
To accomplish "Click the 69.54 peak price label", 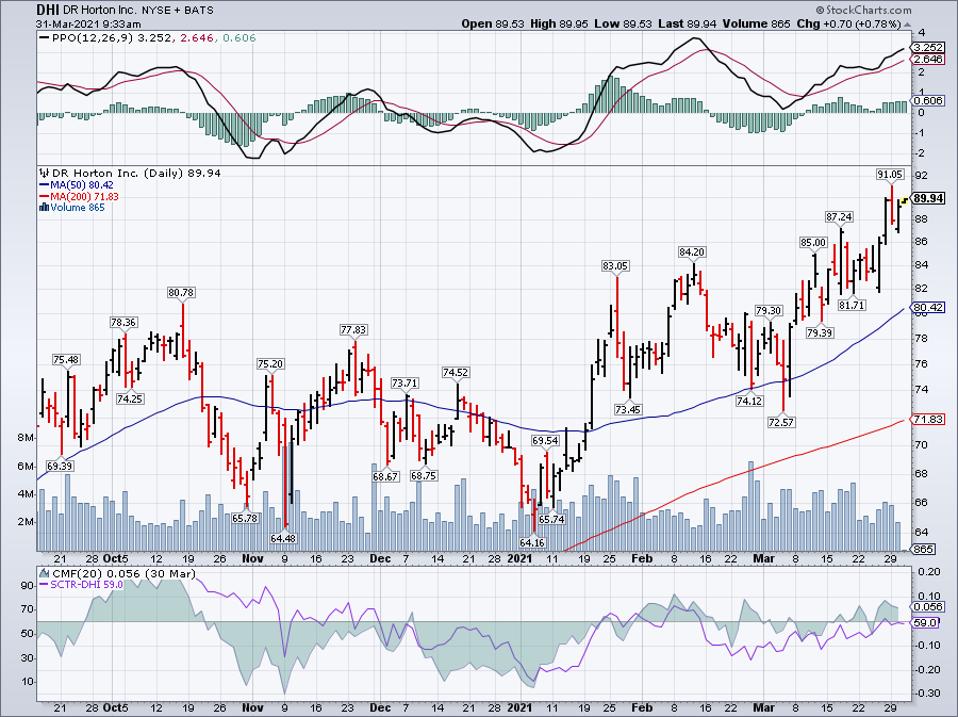I will 546,440.
